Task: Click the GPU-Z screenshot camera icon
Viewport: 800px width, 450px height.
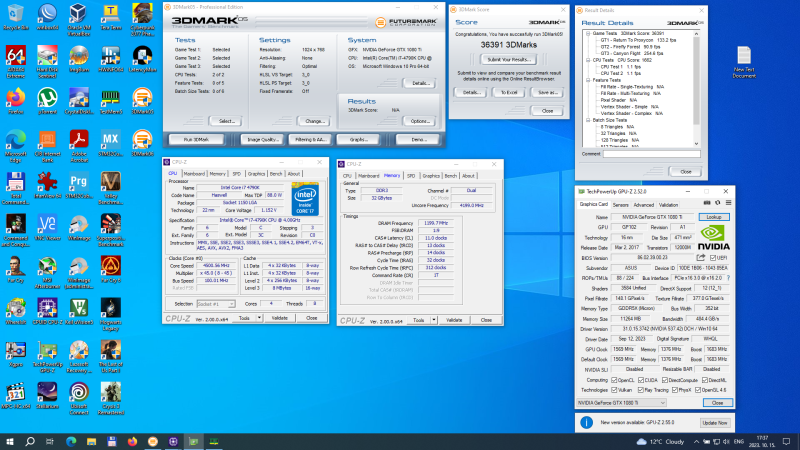Action: [x=707, y=203]
